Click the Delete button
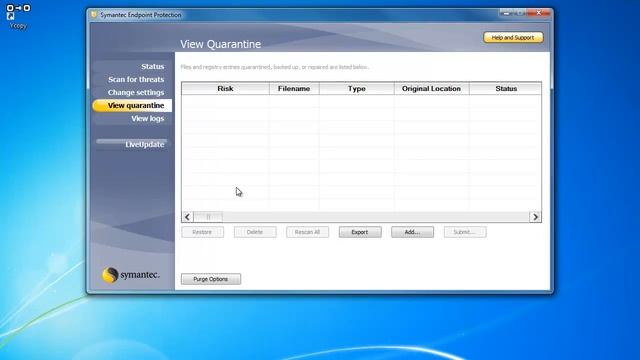Screen dimensions: 640x360 coord(255,232)
